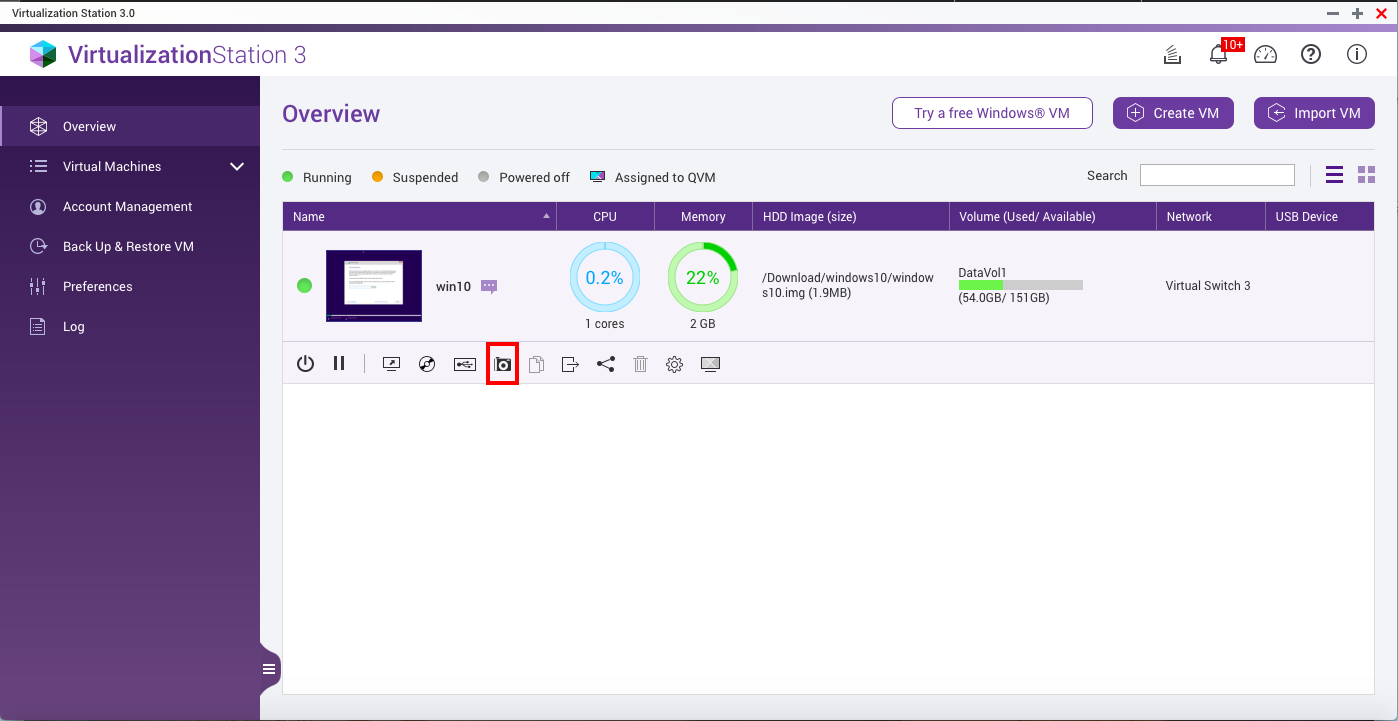This screenshot has width=1398, height=721.
Task: Click the Memory column header
Action: [703, 216]
